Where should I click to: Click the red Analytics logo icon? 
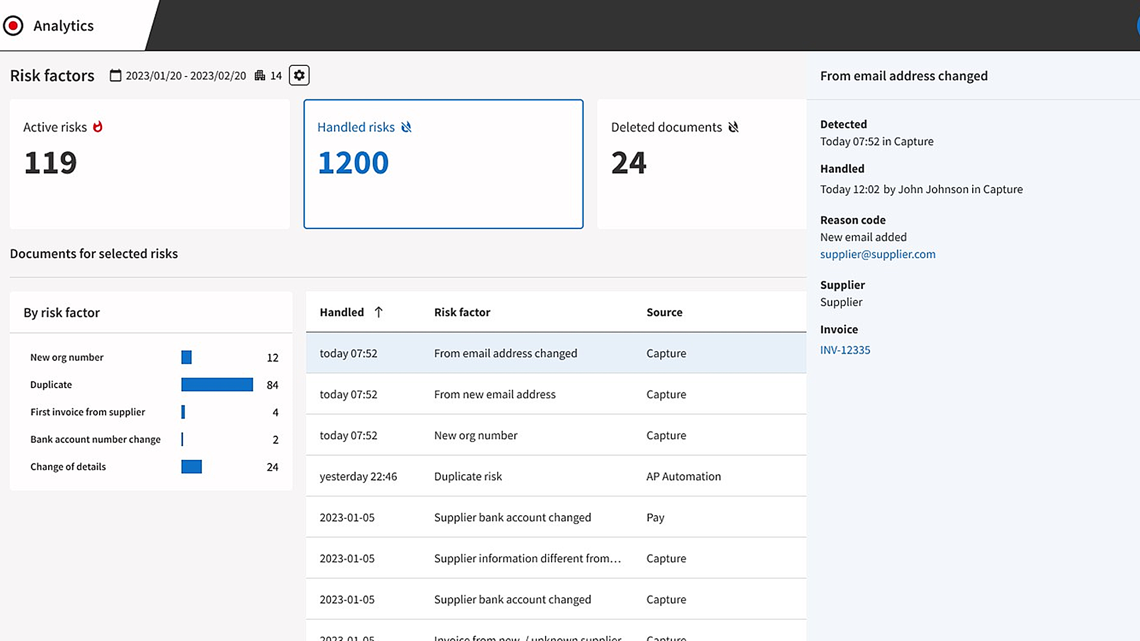tap(13, 26)
